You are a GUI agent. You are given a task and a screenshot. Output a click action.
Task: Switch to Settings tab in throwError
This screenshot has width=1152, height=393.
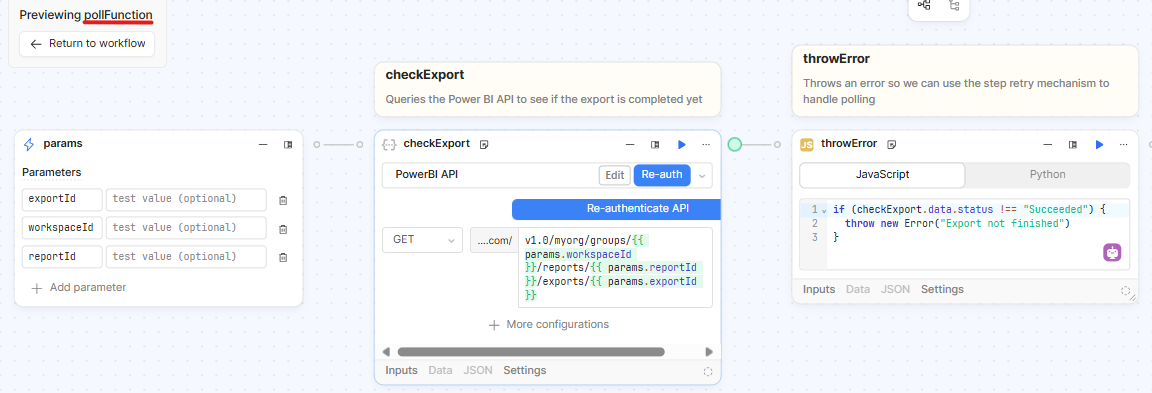(942, 289)
